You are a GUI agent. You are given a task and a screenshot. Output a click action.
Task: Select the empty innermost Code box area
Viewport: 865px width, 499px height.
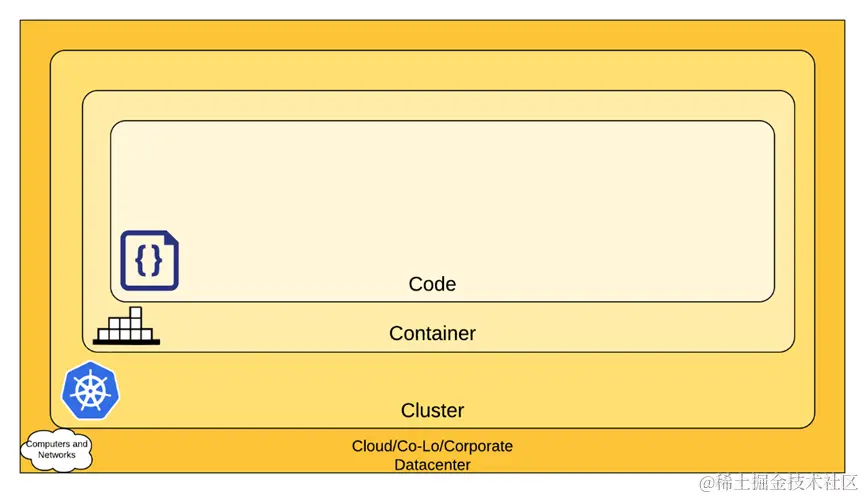click(440, 190)
